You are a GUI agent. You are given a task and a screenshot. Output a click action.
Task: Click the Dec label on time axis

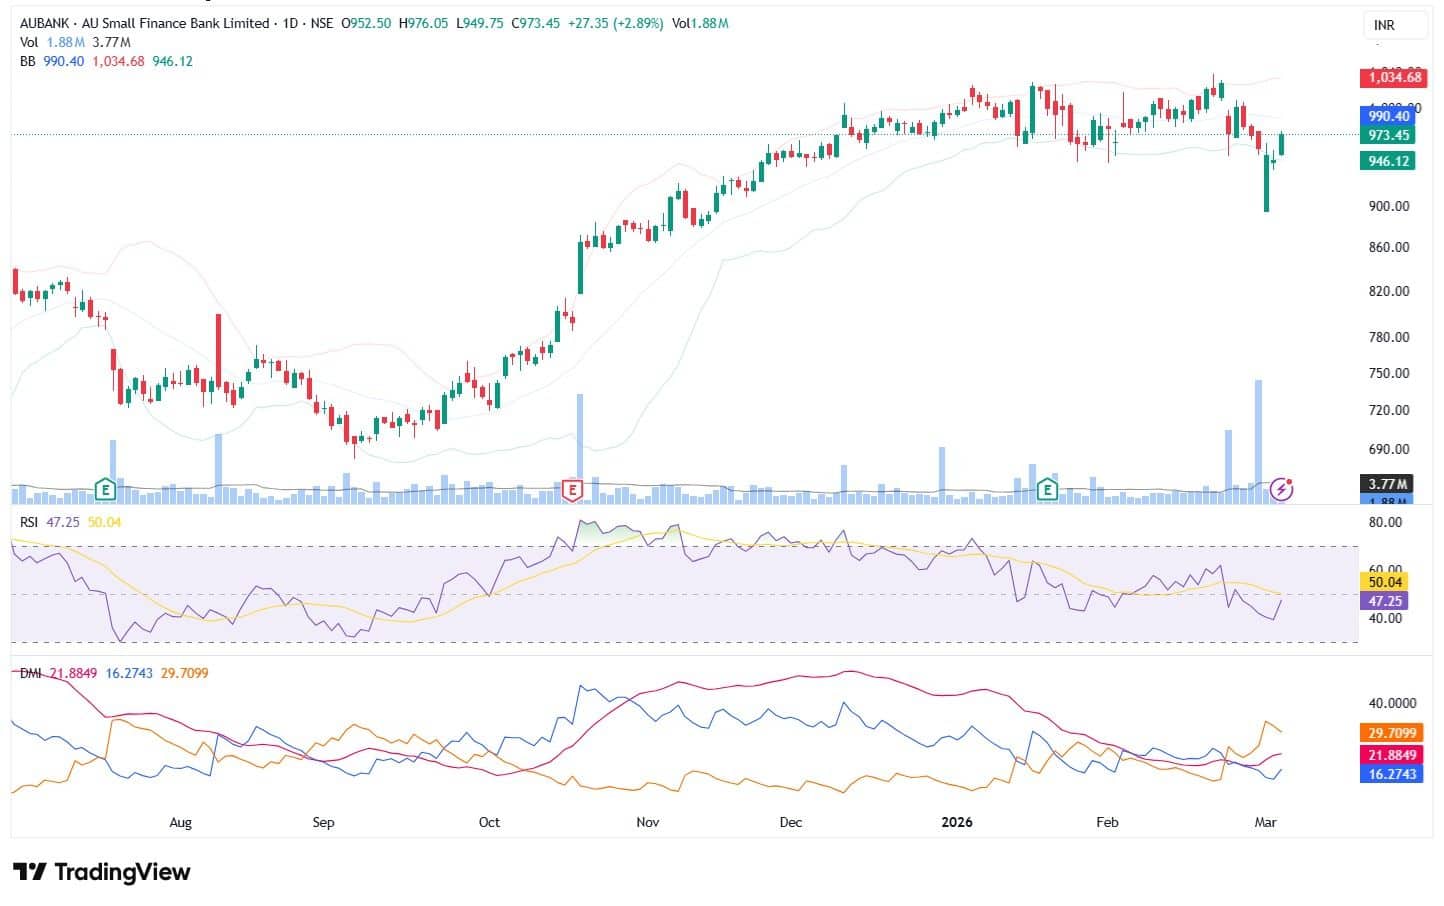coord(791,823)
